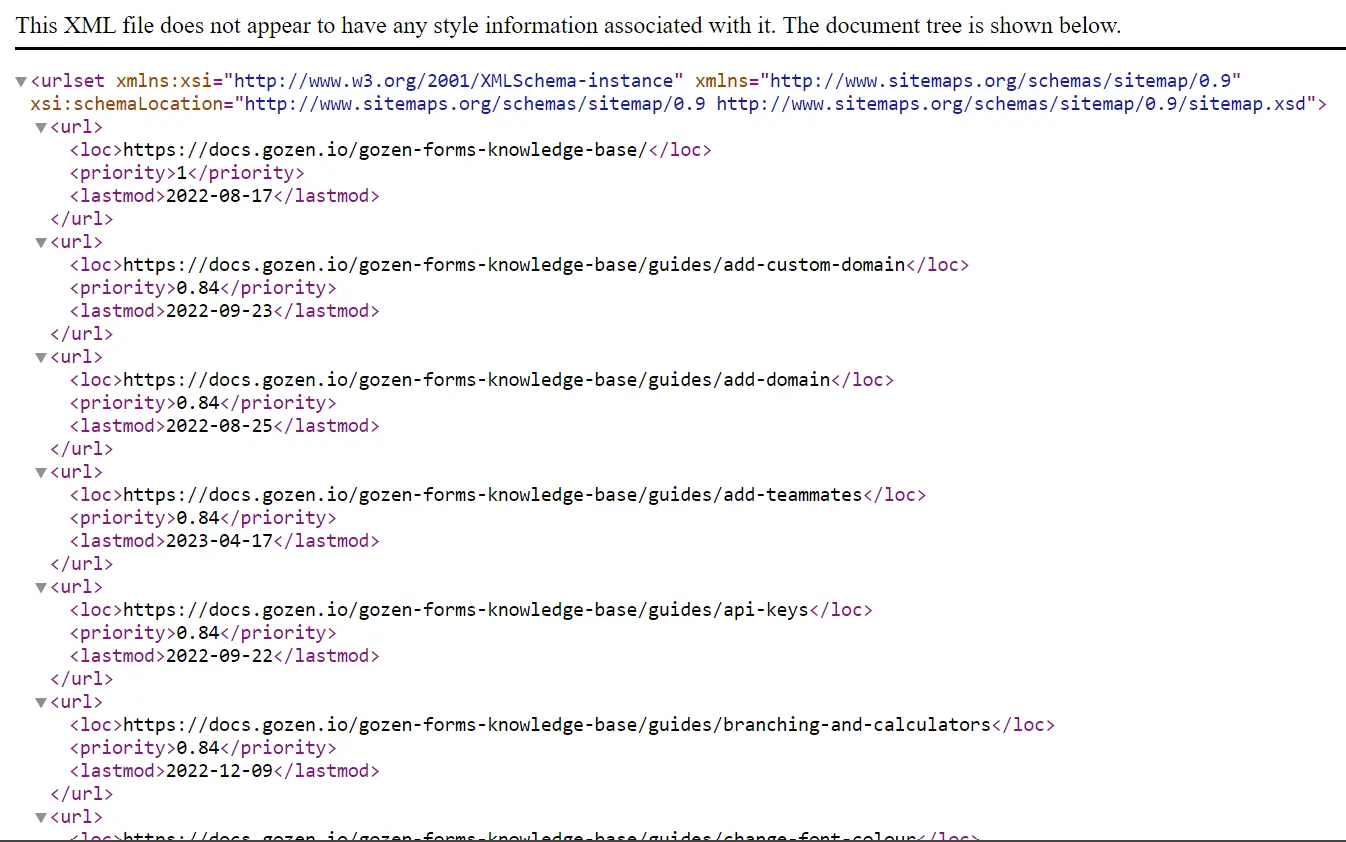The width and height of the screenshot is (1346, 842).
Task: Click the guides/add-domain loc URL
Action: 477,380
